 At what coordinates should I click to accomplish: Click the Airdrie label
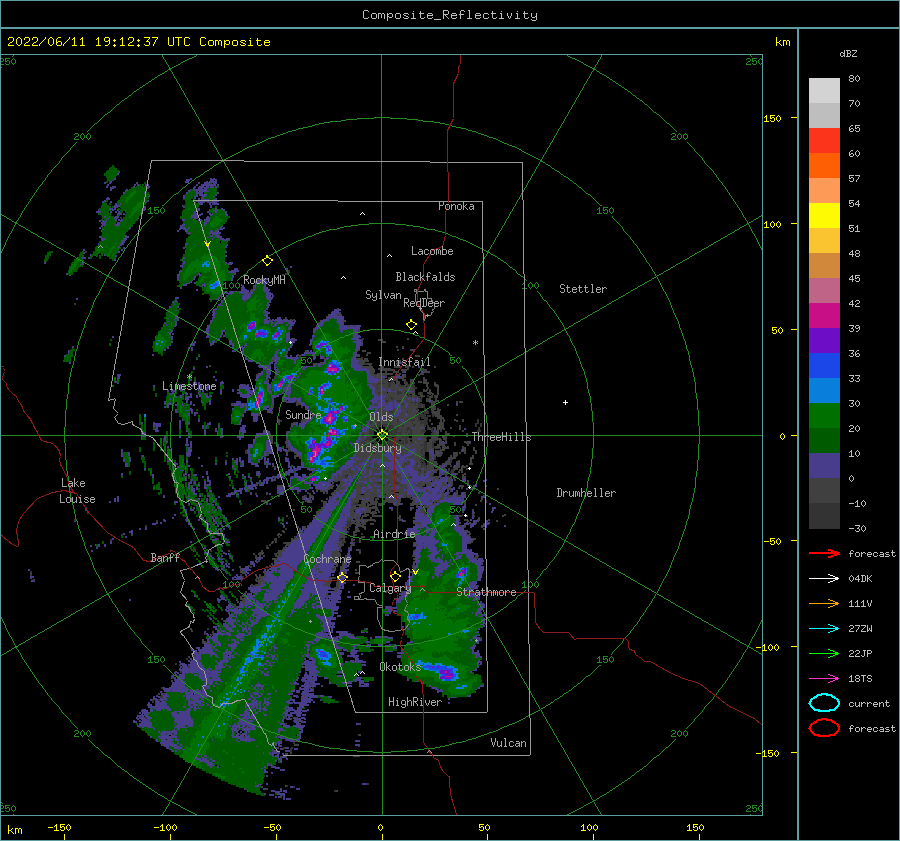click(x=394, y=534)
